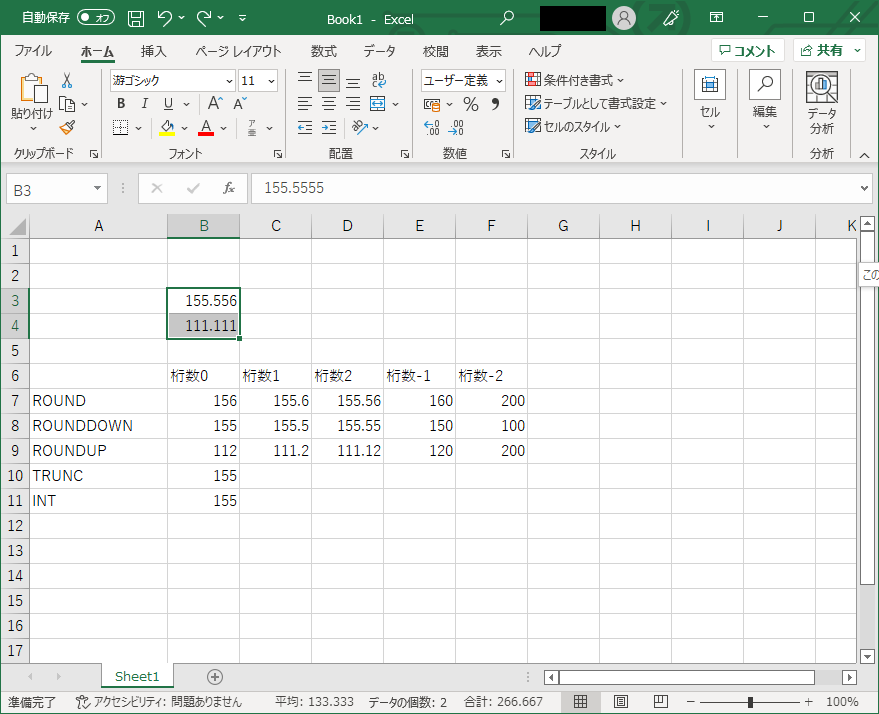
Task: Click the accounting currency format icon
Action: coord(432,105)
